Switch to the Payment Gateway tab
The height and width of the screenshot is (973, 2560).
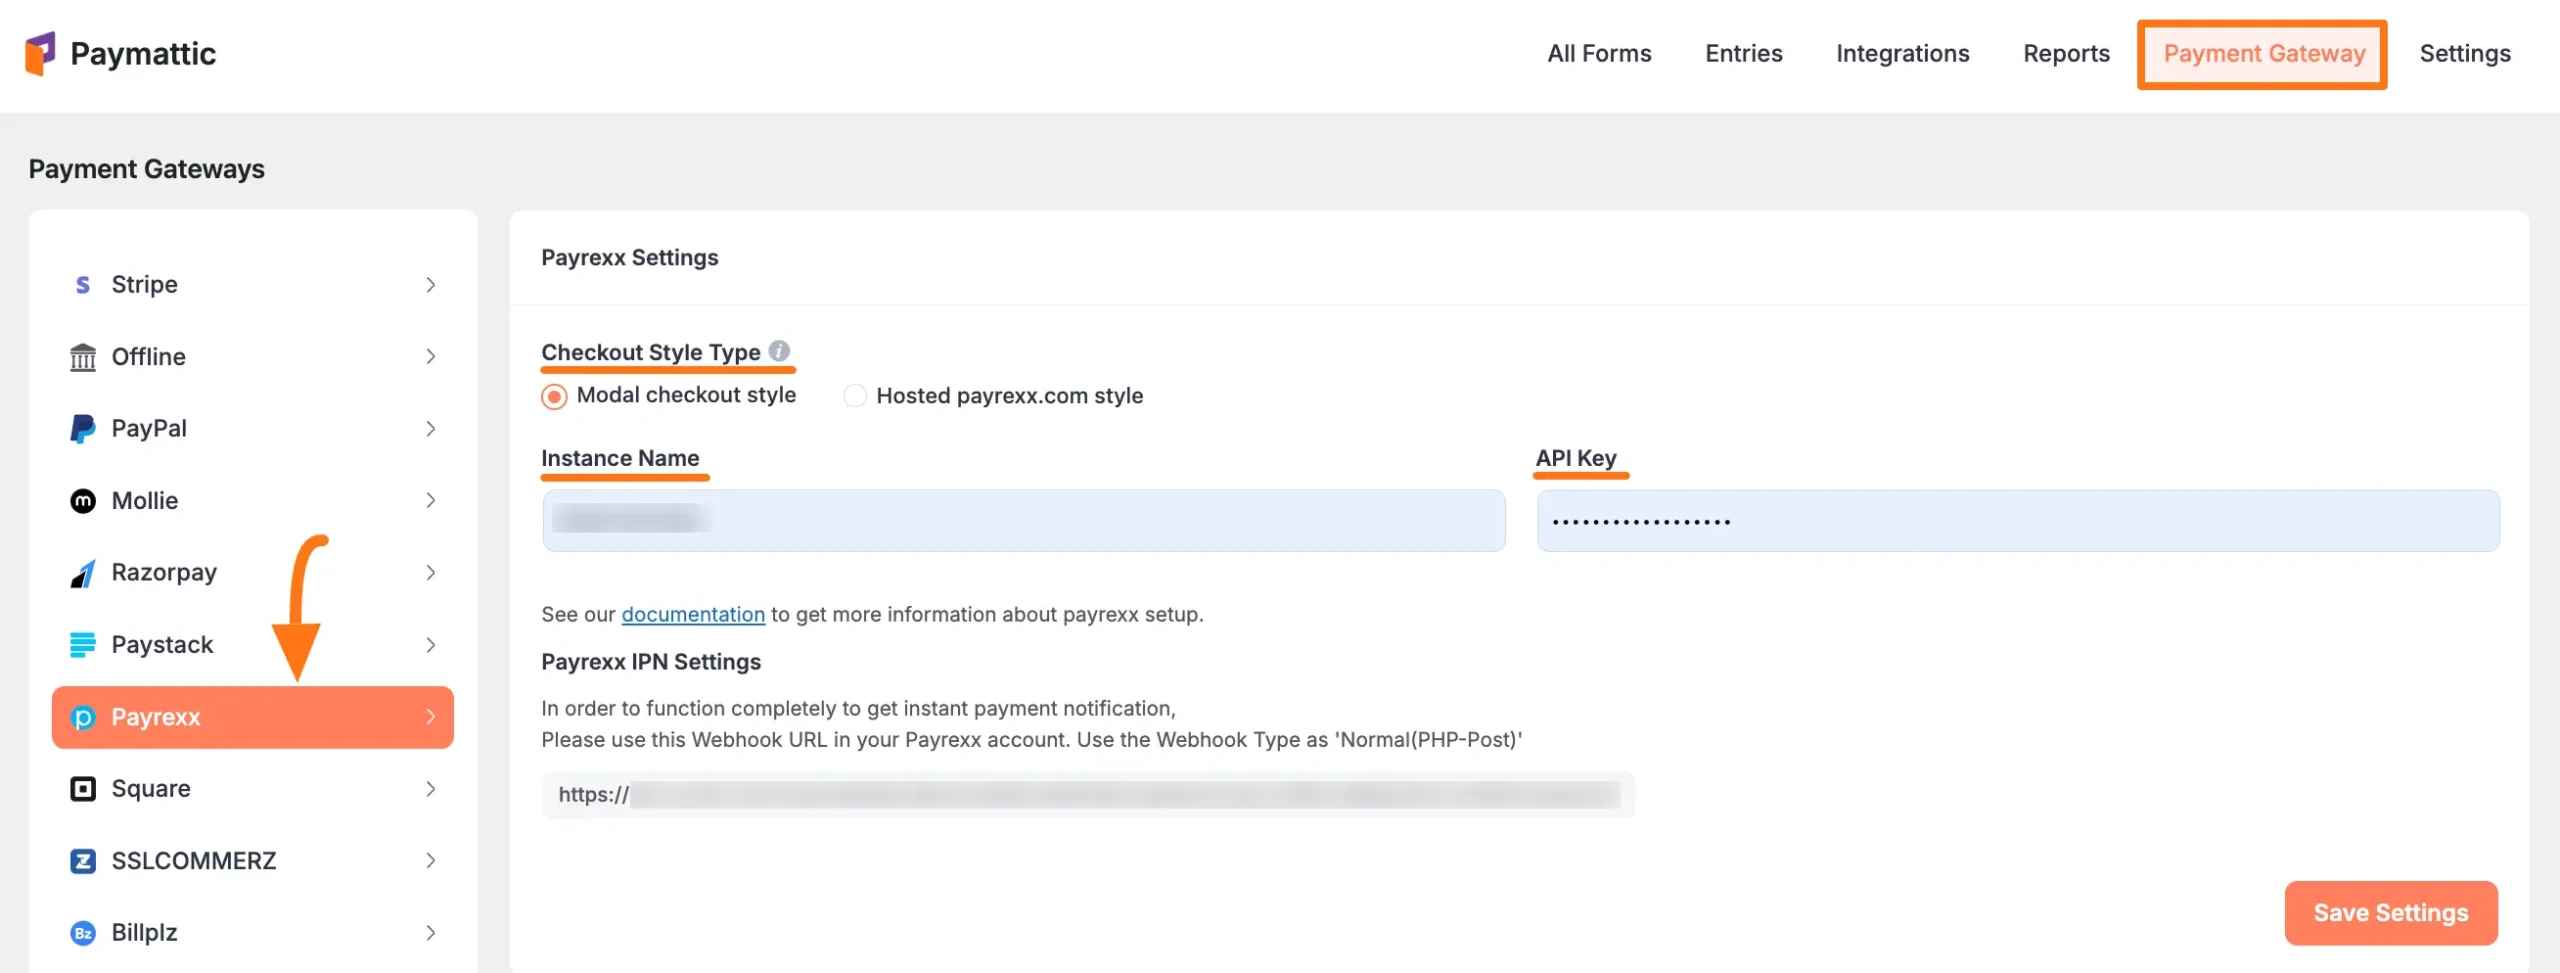(x=2263, y=54)
